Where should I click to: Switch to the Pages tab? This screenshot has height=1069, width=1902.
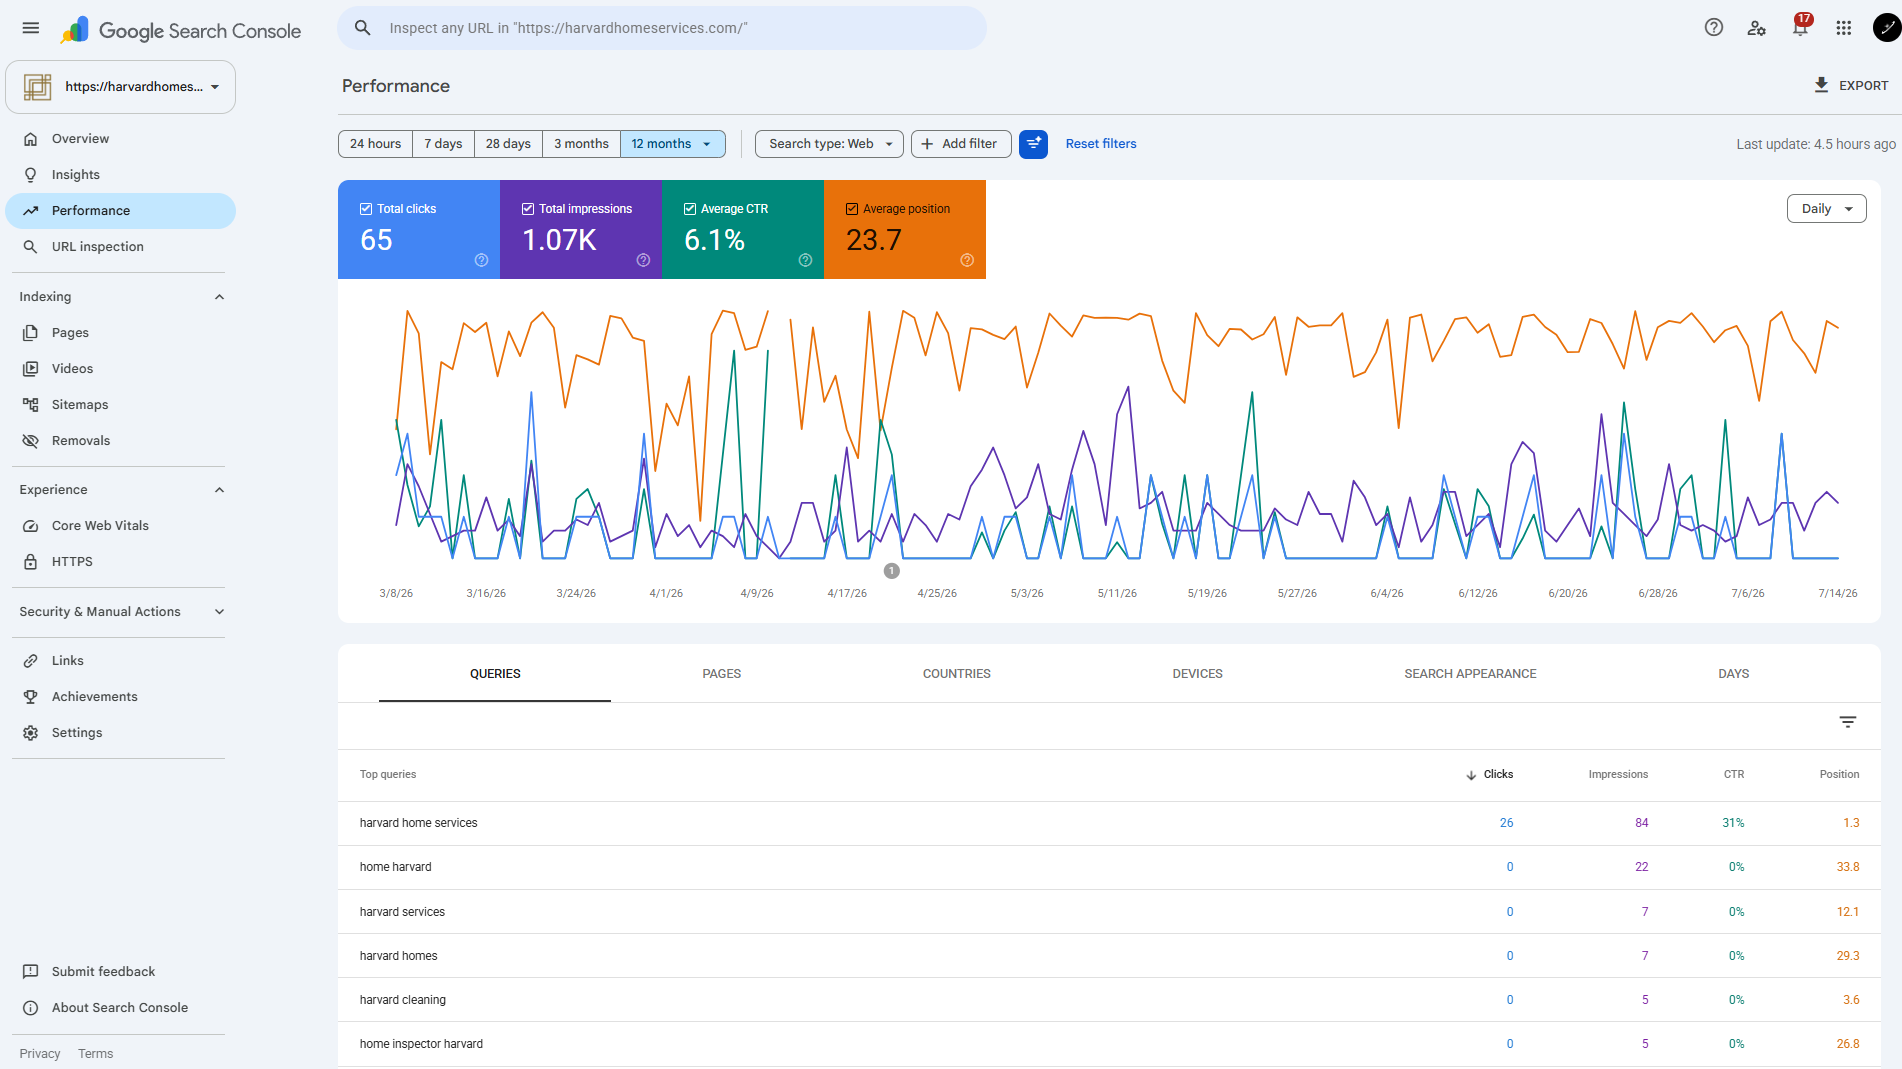tap(722, 674)
